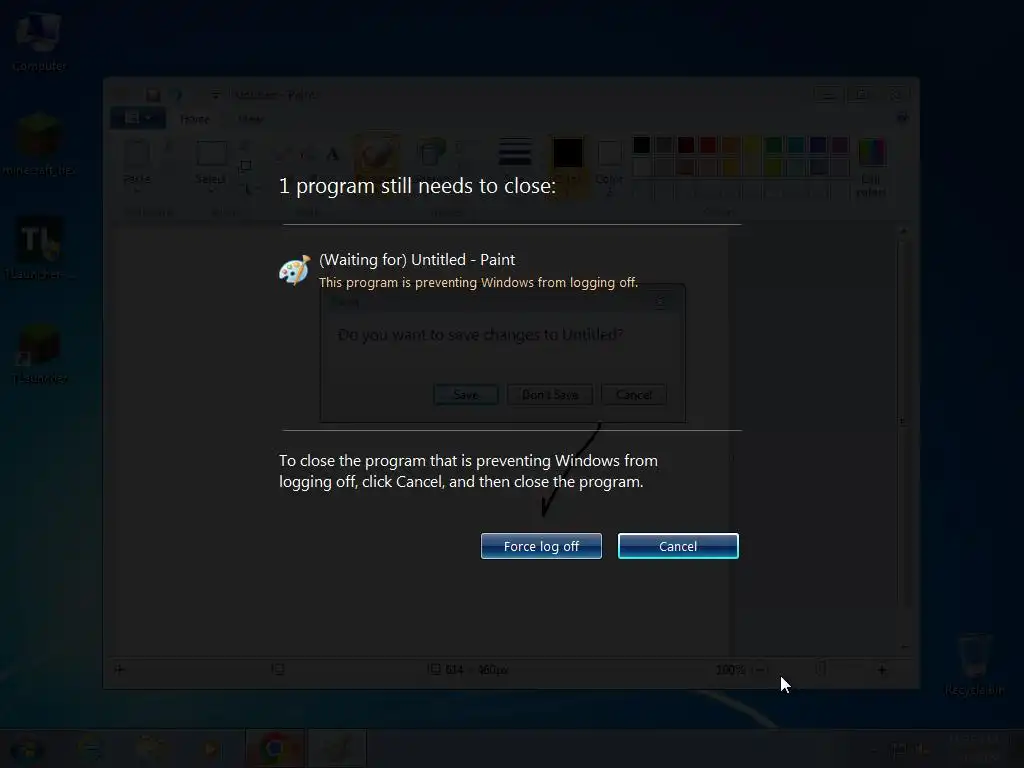The height and width of the screenshot is (768, 1024).
Task: Open the line Size selector in Paint
Action: [x=515, y=160]
